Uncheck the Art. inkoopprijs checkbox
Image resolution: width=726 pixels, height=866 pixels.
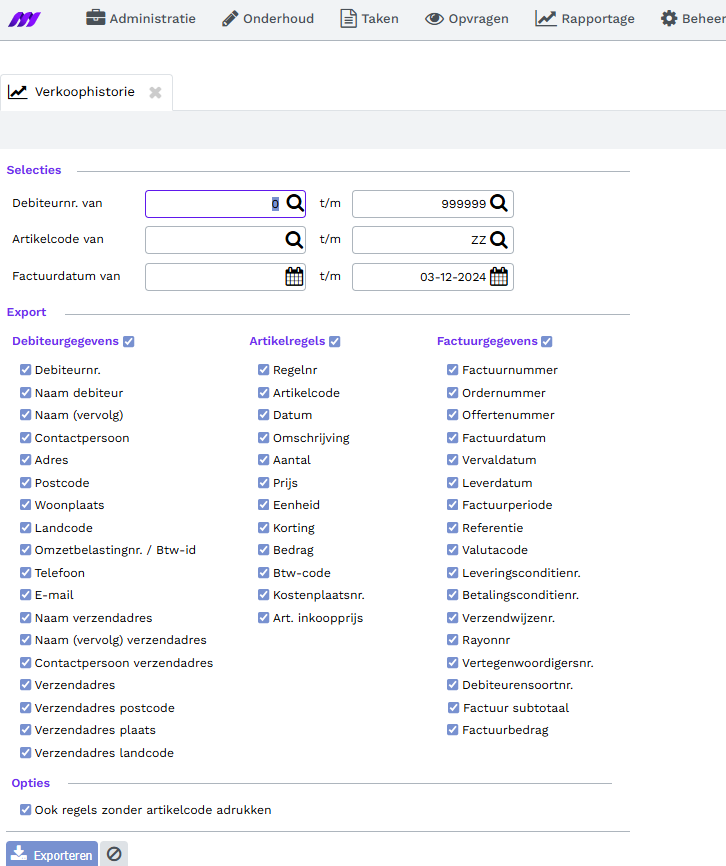coord(263,617)
